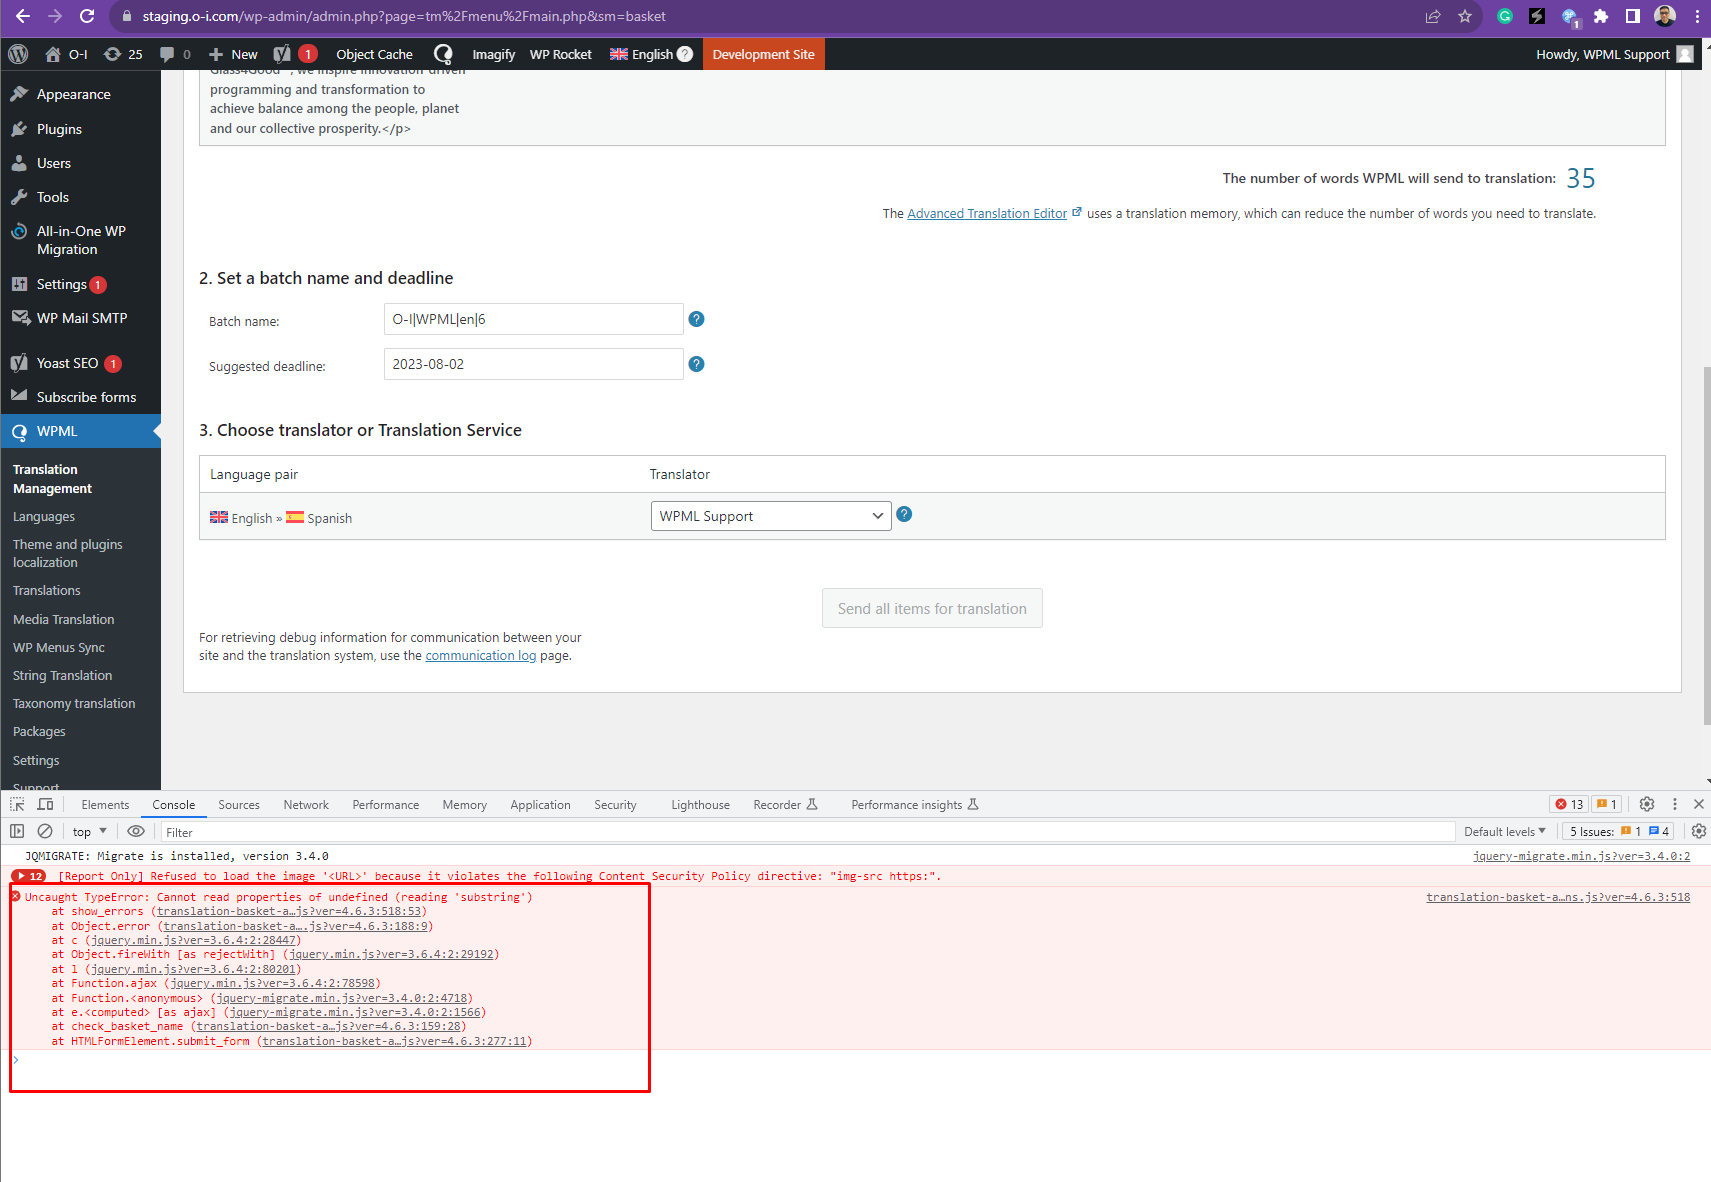The height and width of the screenshot is (1182, 1711).
Task: Expand the collapsed 12 report-only messages
Action: (30, 876)
